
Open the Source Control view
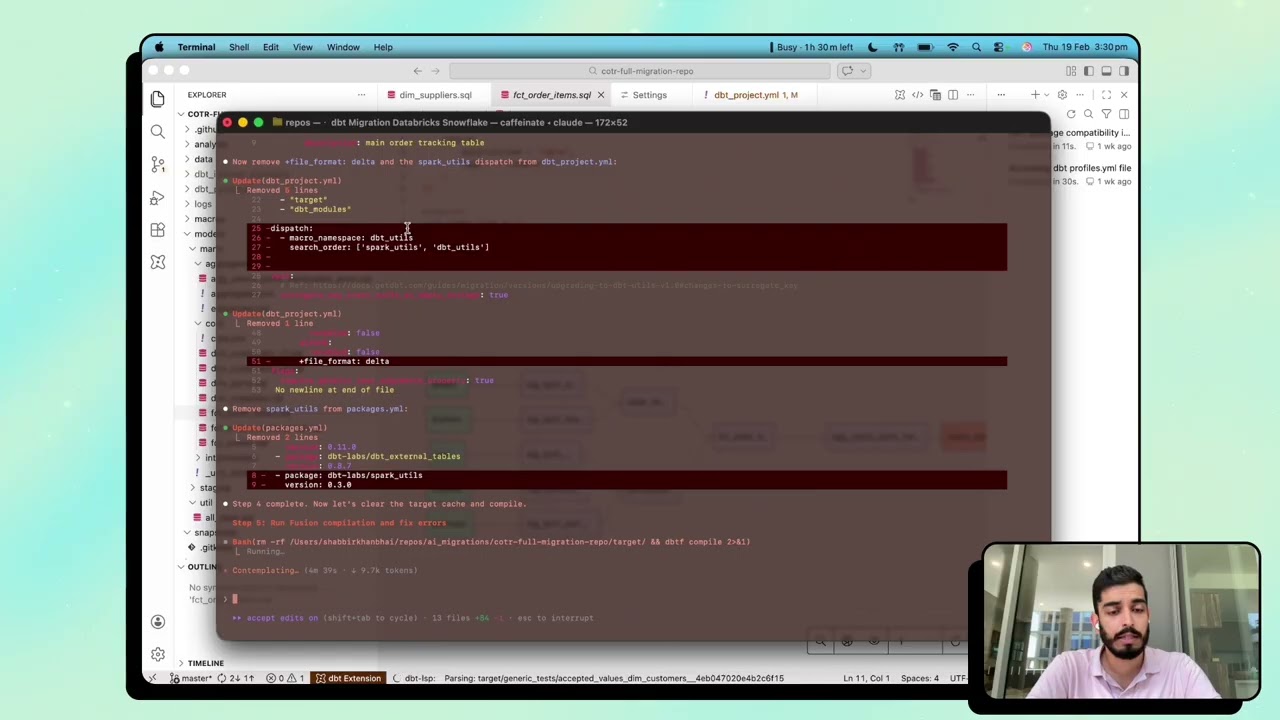pos(157,164)
